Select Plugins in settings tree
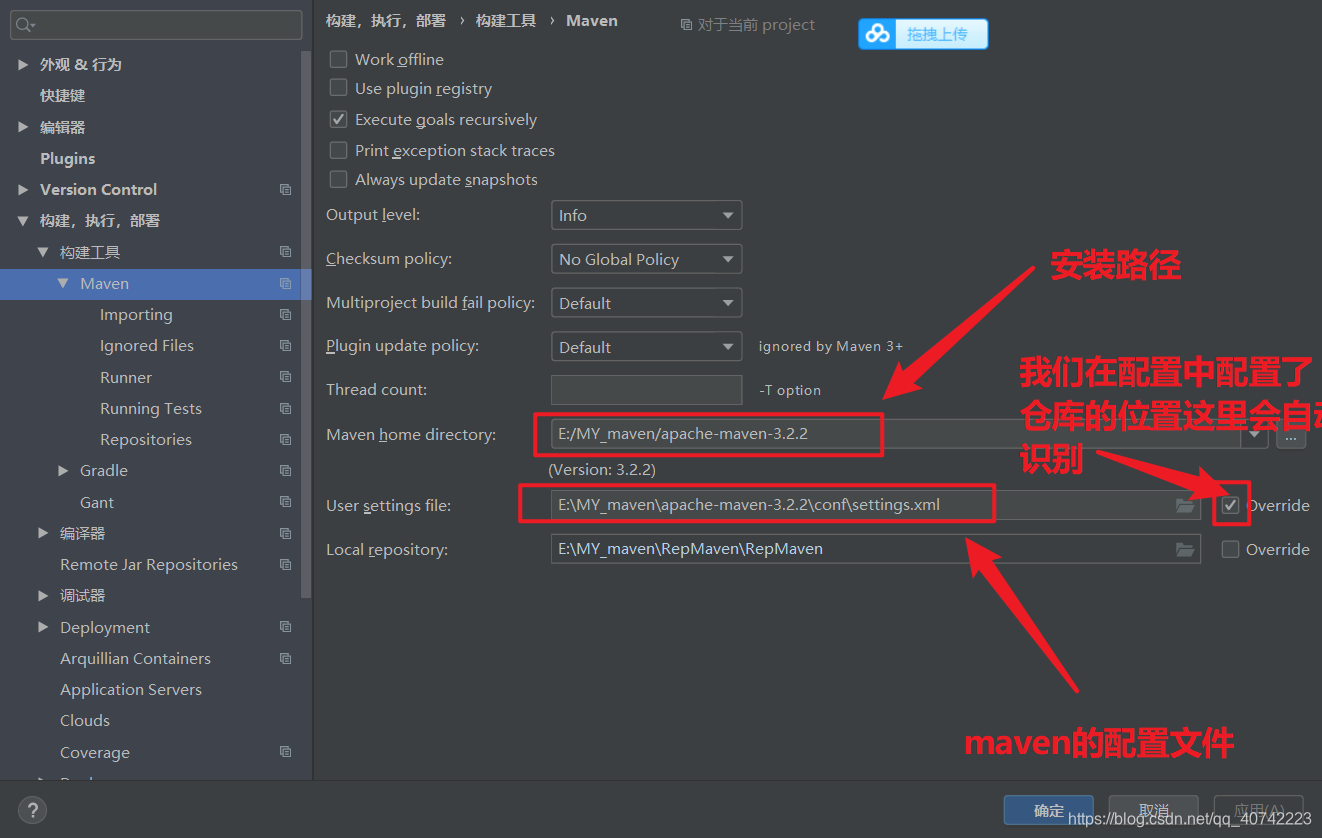Viewport: 1322px width, 838px height. [68, 158]
